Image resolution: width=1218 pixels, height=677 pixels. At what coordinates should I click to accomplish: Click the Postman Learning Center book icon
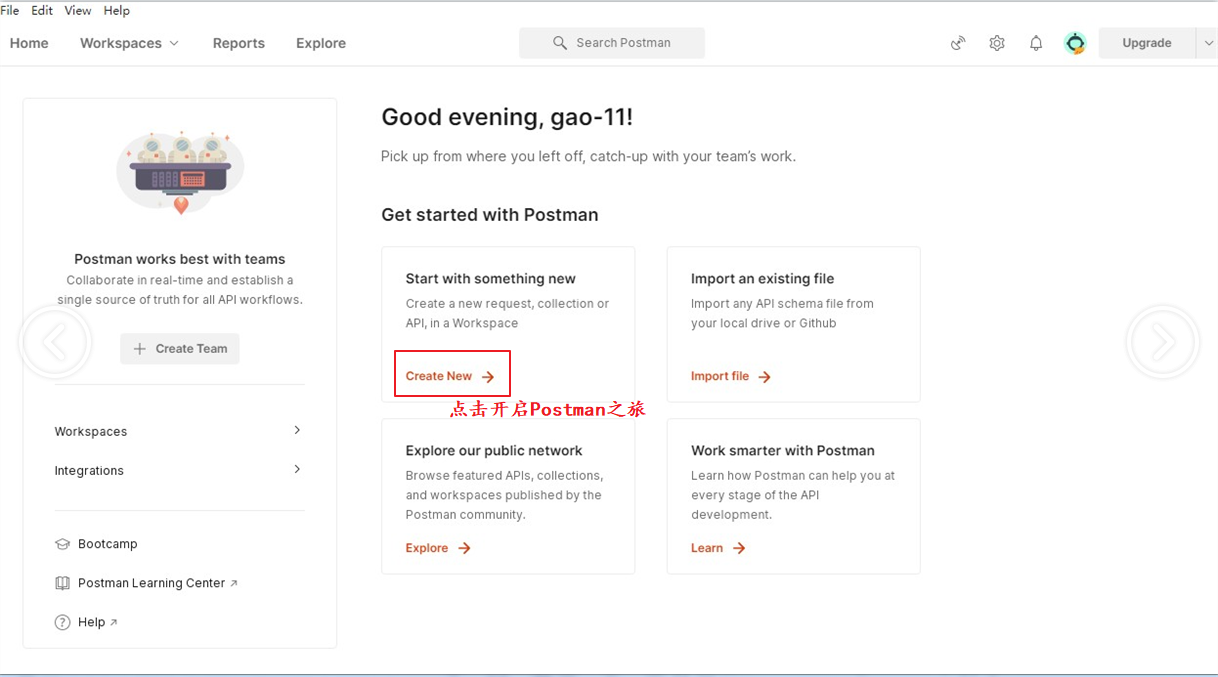(x=62, y=583)
